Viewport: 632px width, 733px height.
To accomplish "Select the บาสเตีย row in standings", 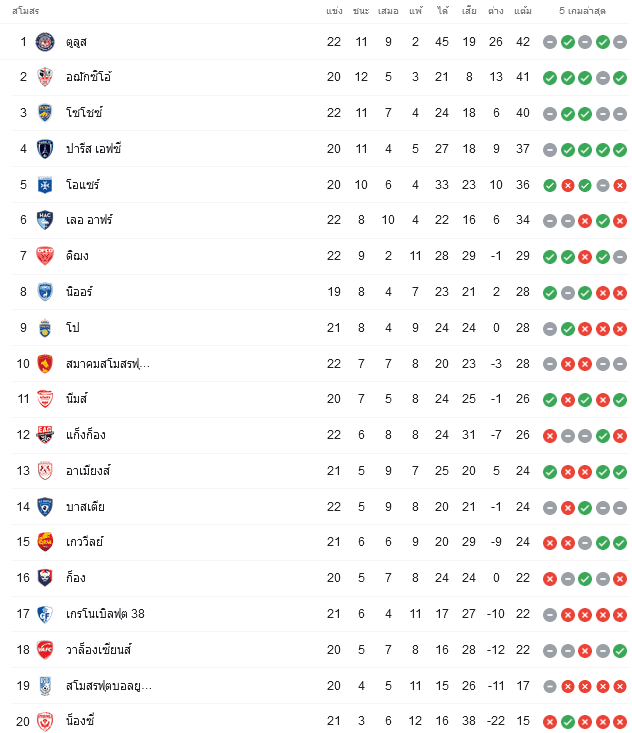I will click(x=316, y=507).
